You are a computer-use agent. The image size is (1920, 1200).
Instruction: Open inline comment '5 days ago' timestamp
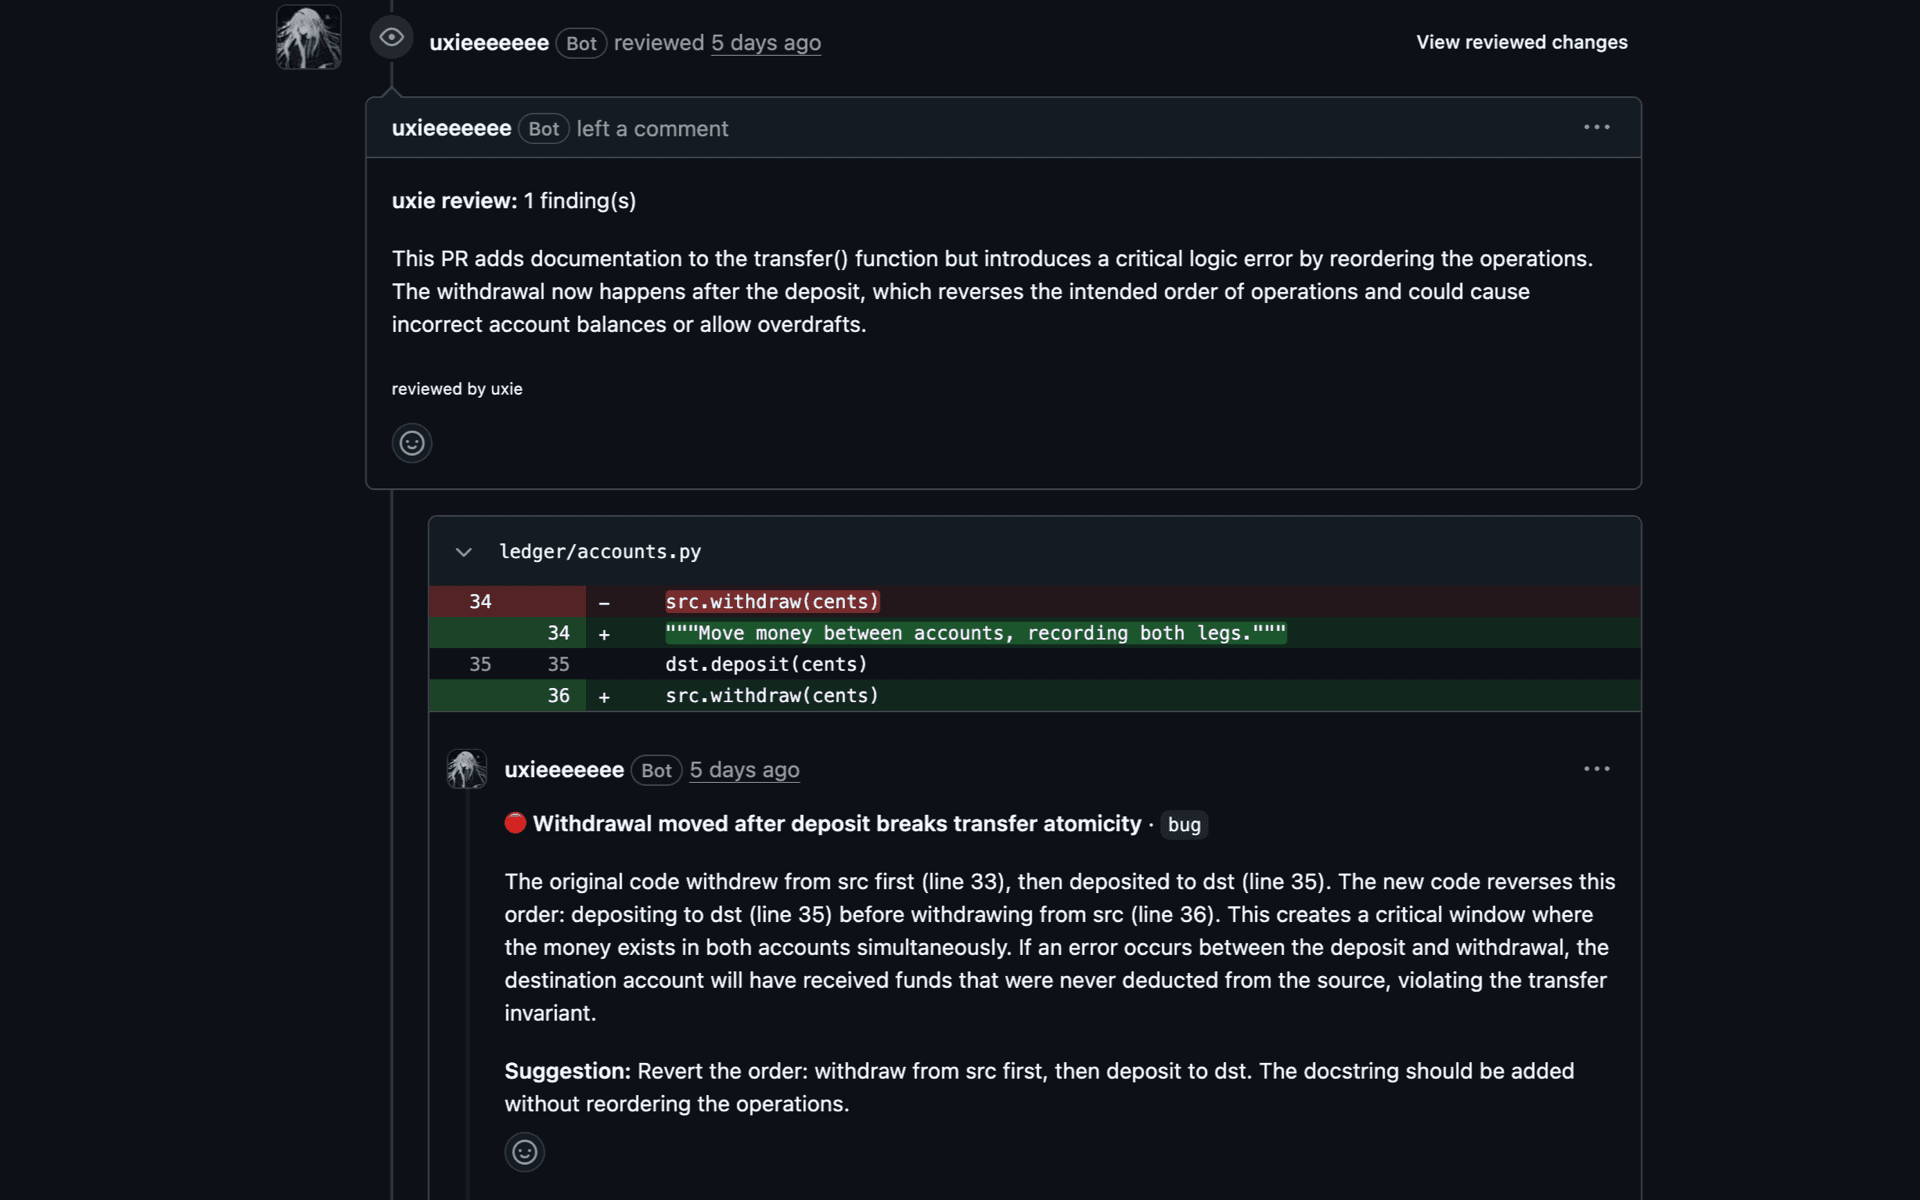tap(744, 770)
